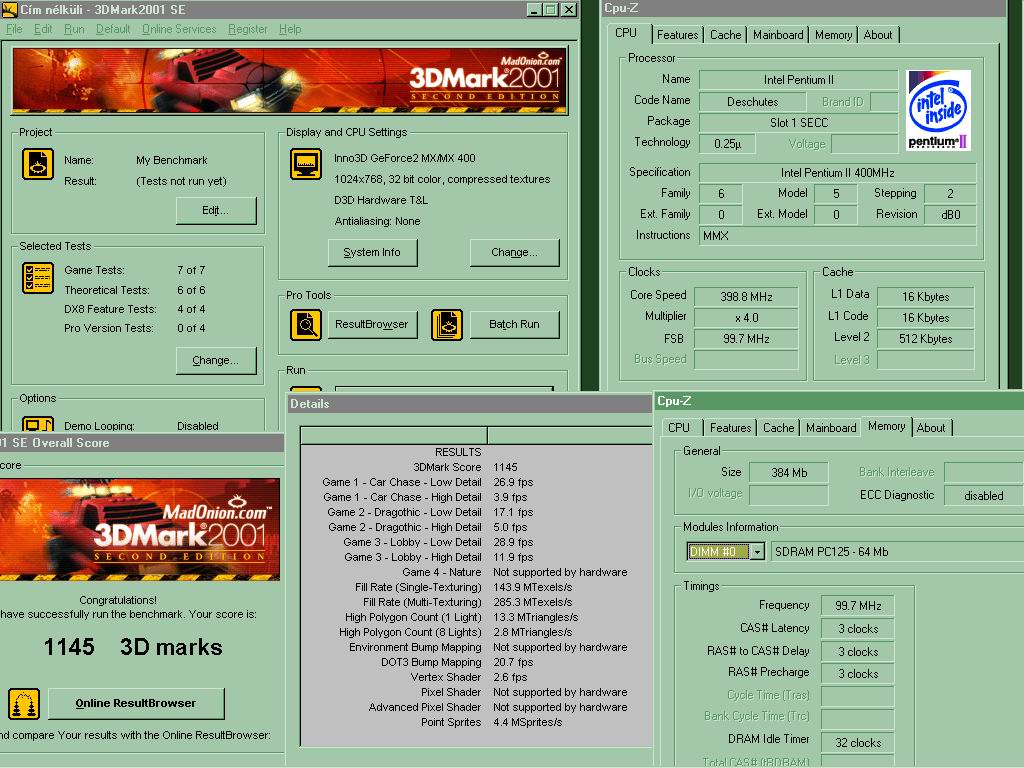Screen dimensions: 1024x768
Task: Click the magnifier ResultBrowser icon
Action: point(306,325)
